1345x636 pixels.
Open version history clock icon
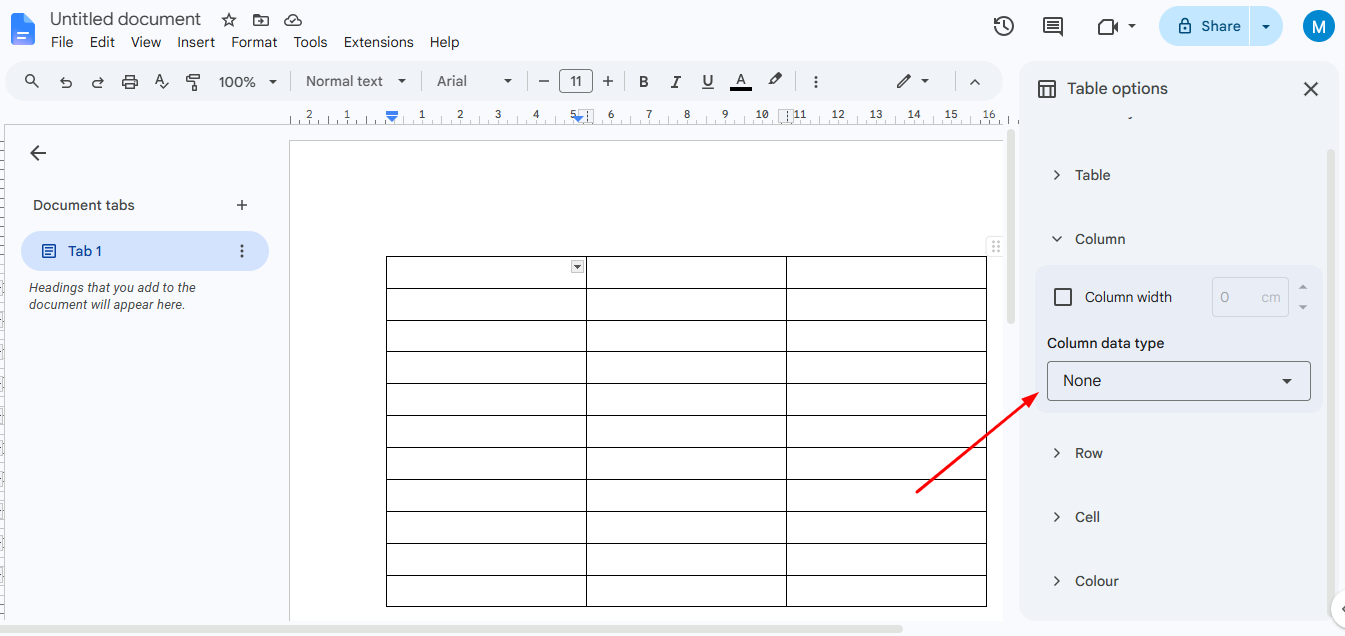point(1004,27)
